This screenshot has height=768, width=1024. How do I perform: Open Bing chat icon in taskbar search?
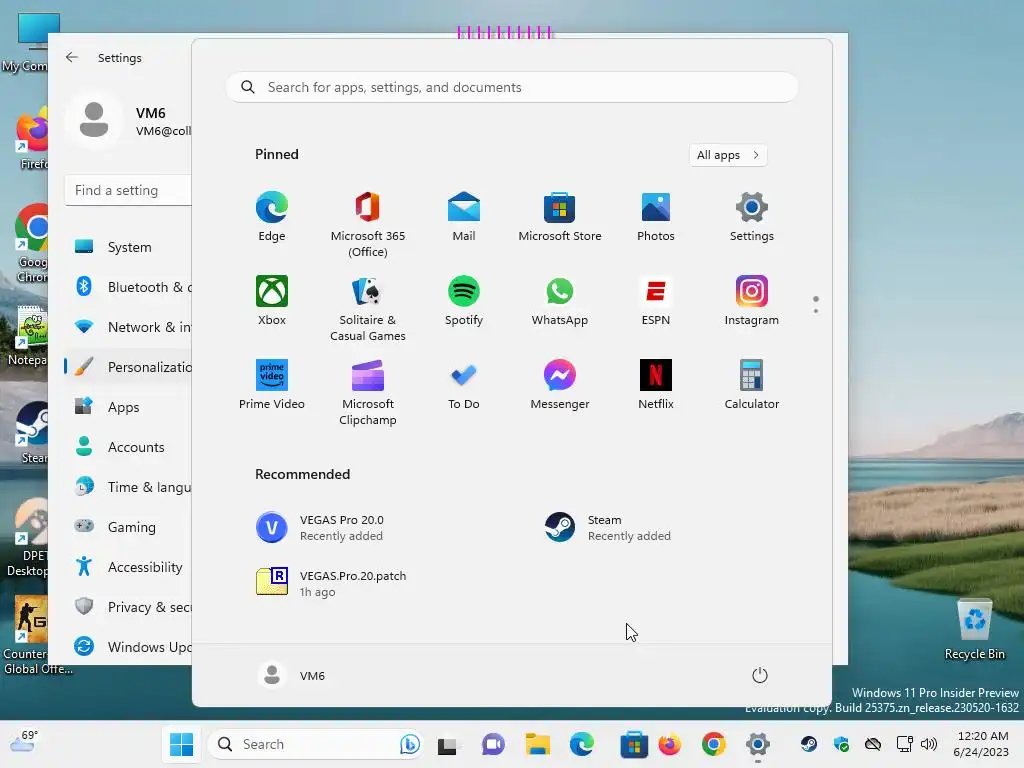[409, 744]
